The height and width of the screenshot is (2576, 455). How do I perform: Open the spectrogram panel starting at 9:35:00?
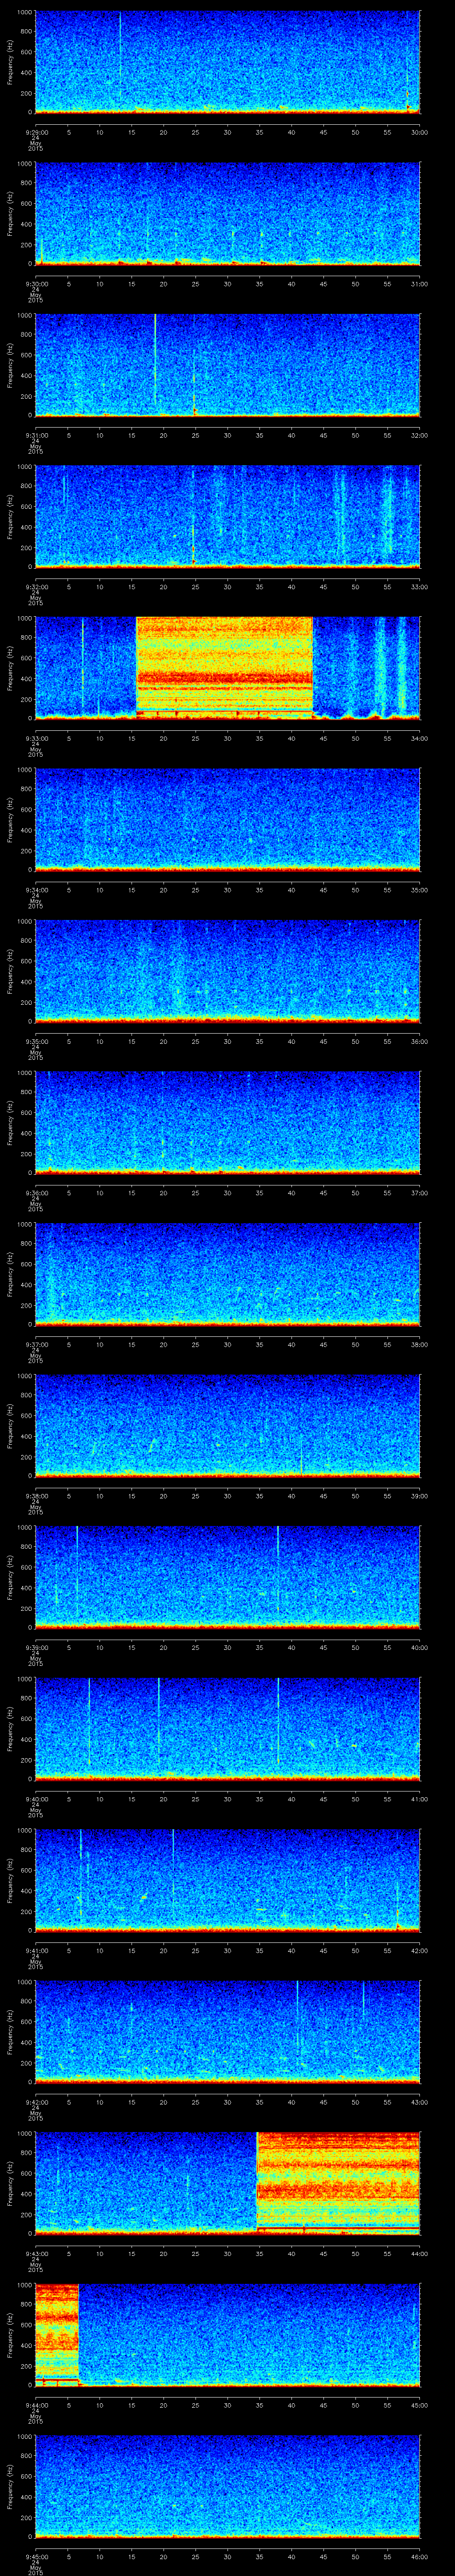[227, 971]
